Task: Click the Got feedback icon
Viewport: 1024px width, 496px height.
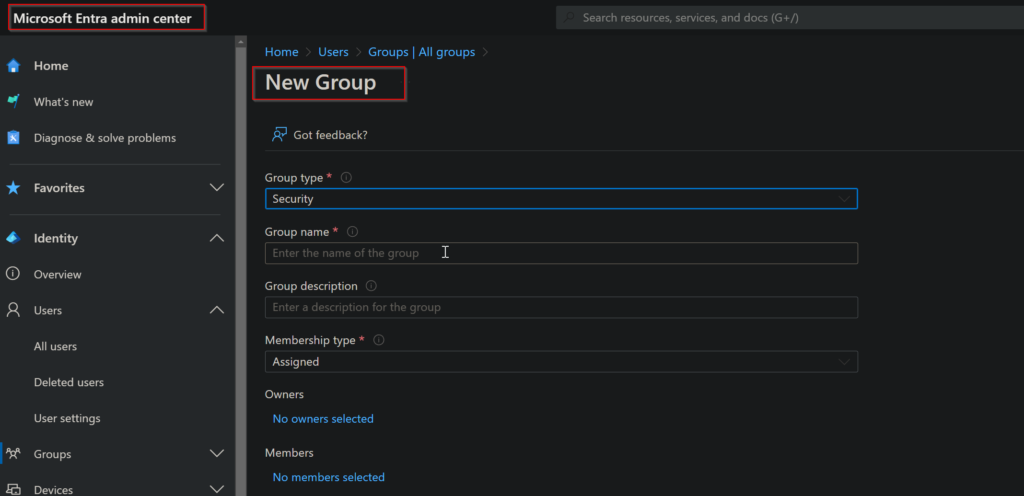Action: click(280, 135)
